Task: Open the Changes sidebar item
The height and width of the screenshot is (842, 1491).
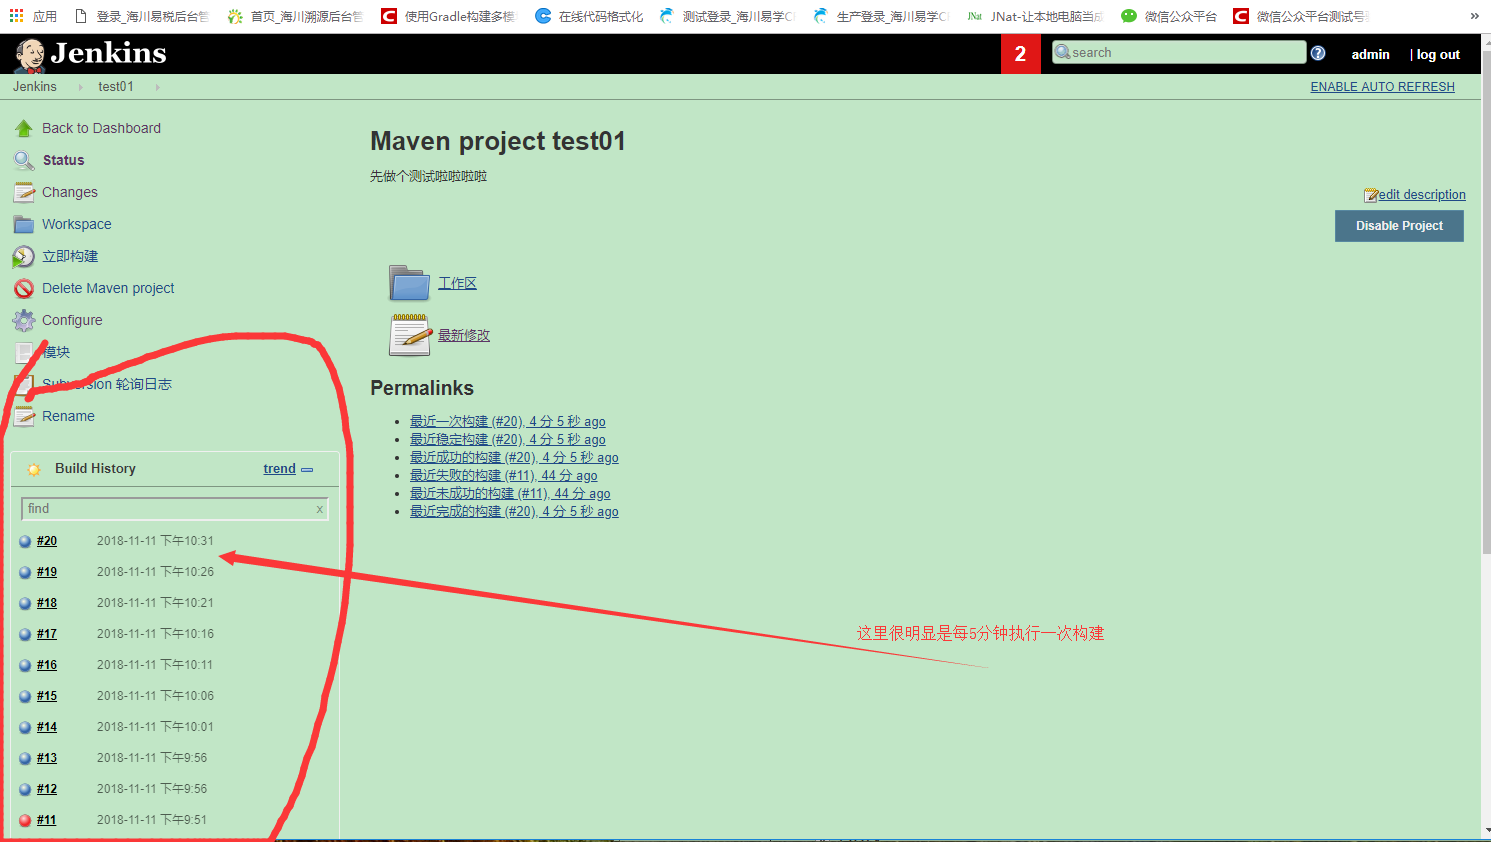Action: click(x=70, y=192)
